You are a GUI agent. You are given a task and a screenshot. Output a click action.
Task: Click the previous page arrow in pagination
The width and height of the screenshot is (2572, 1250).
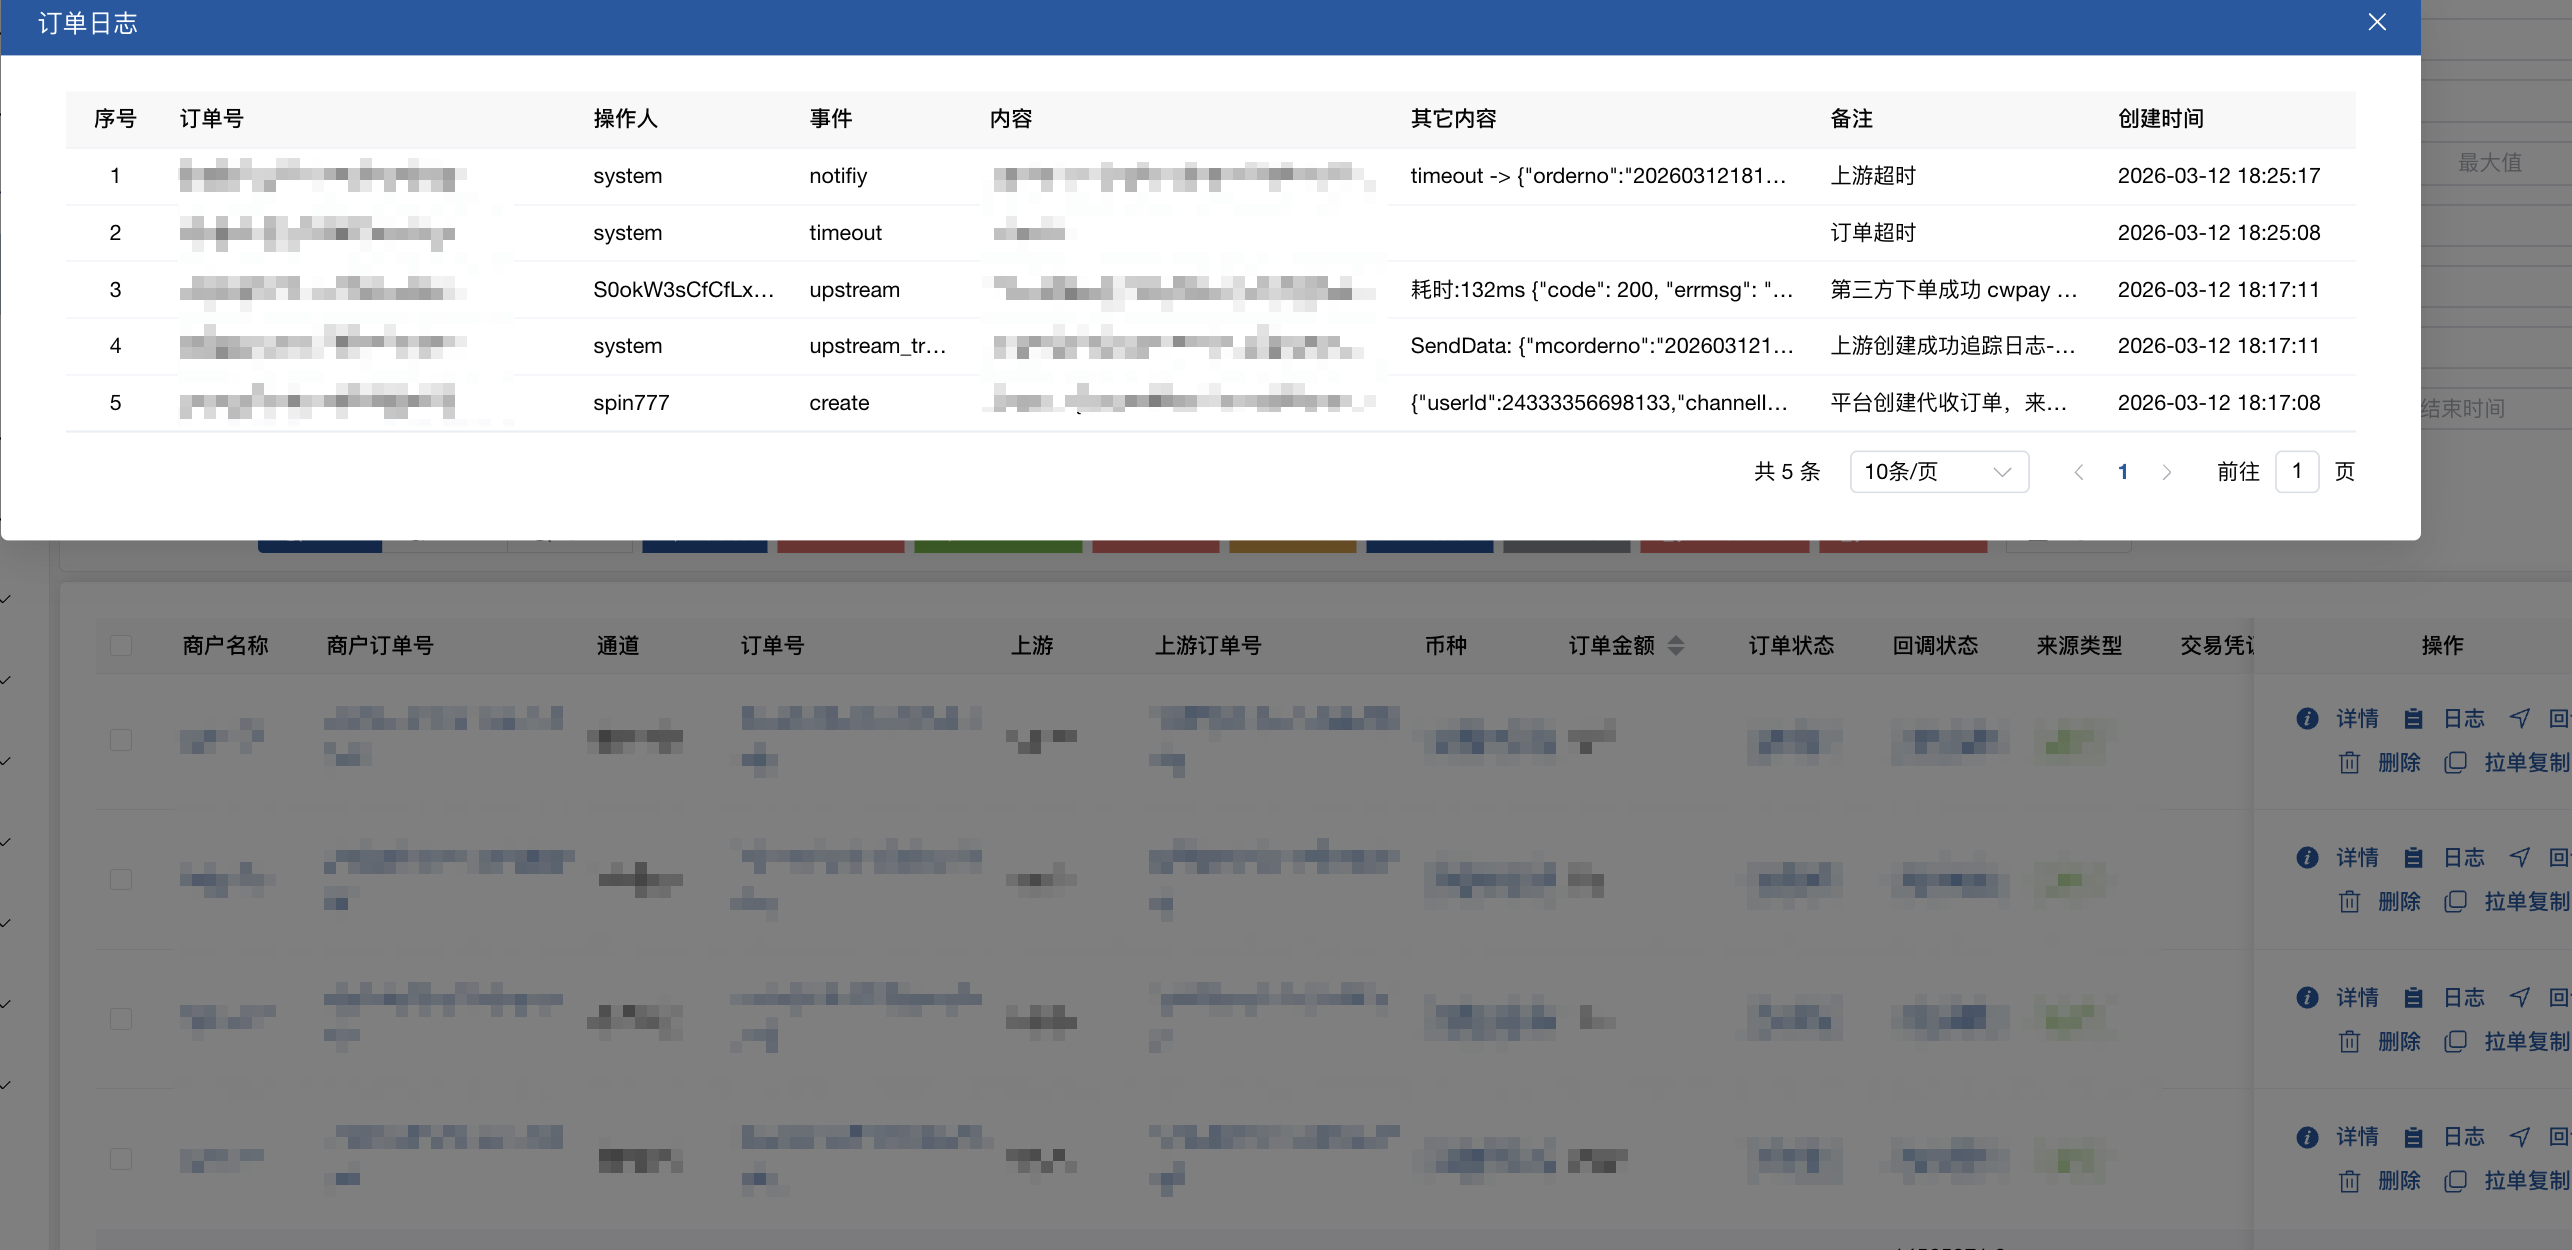click(x=2079, y=472)
